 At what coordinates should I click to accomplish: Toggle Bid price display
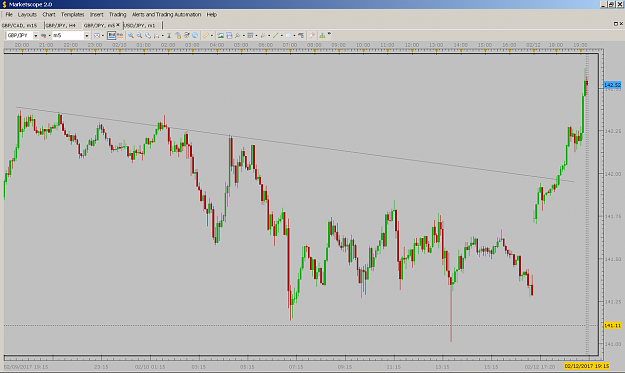coord(112,35)
